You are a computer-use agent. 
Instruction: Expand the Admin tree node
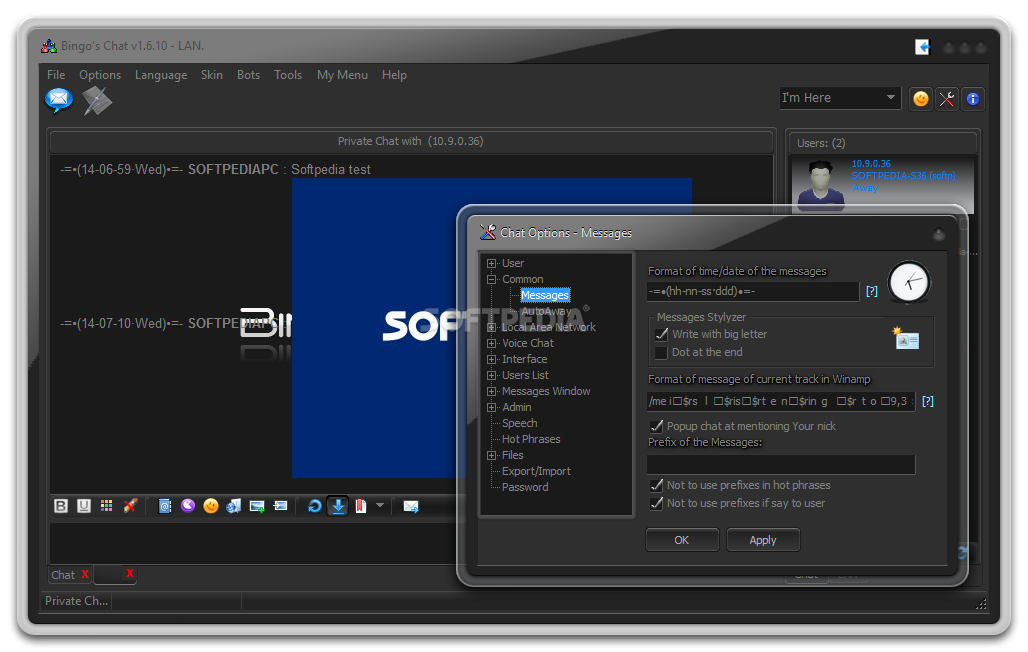491,408
